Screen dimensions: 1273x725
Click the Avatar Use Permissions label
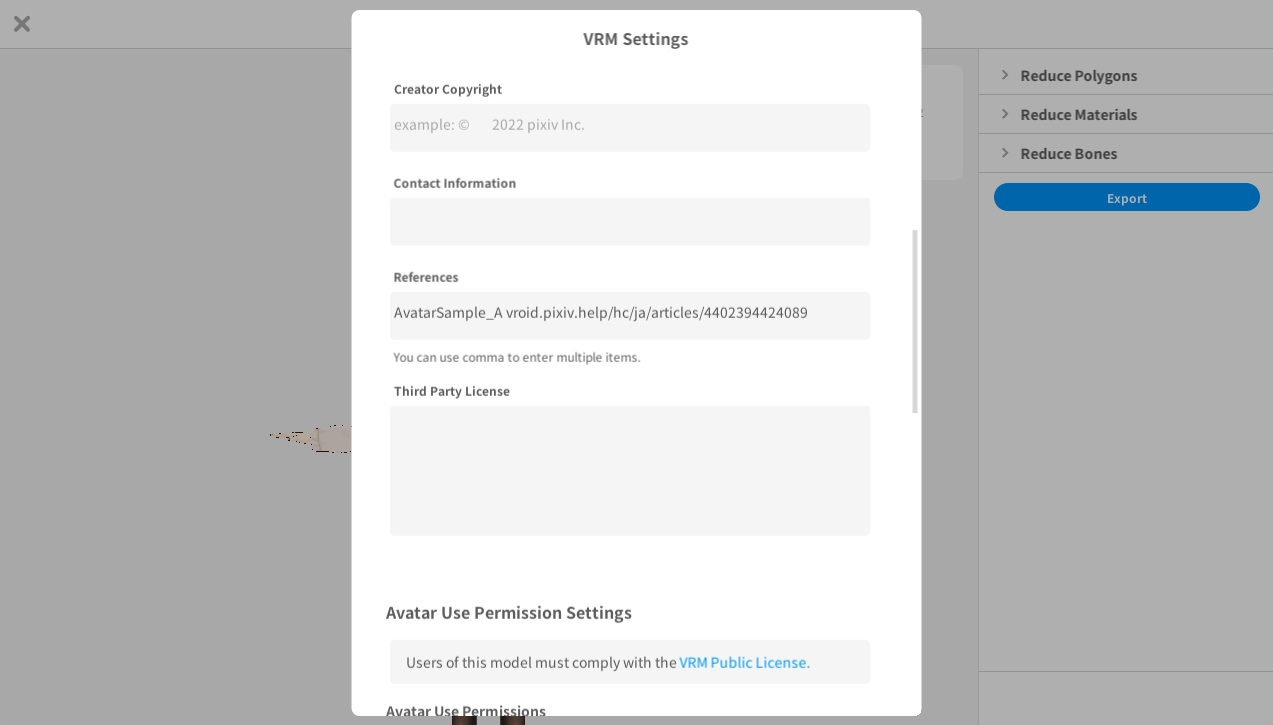coord(466,710)
